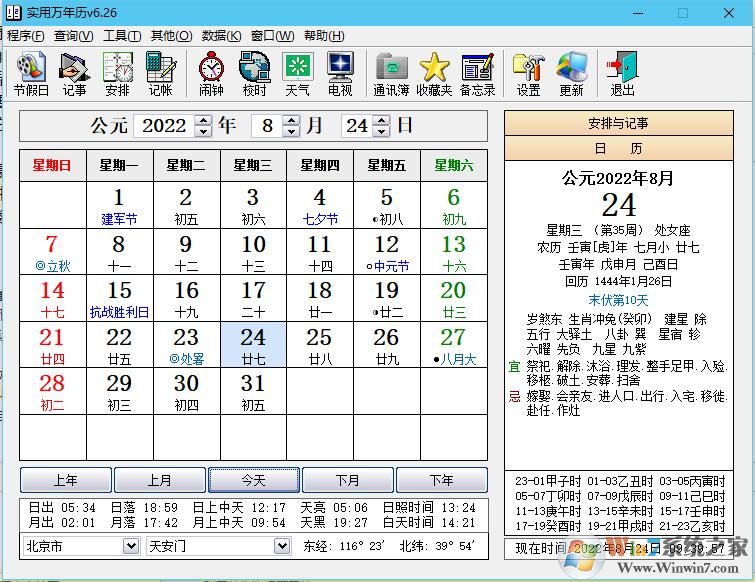Screen dimensions: 755x582
Task: Jump to today with 今天 button
Action: (253, 480)
